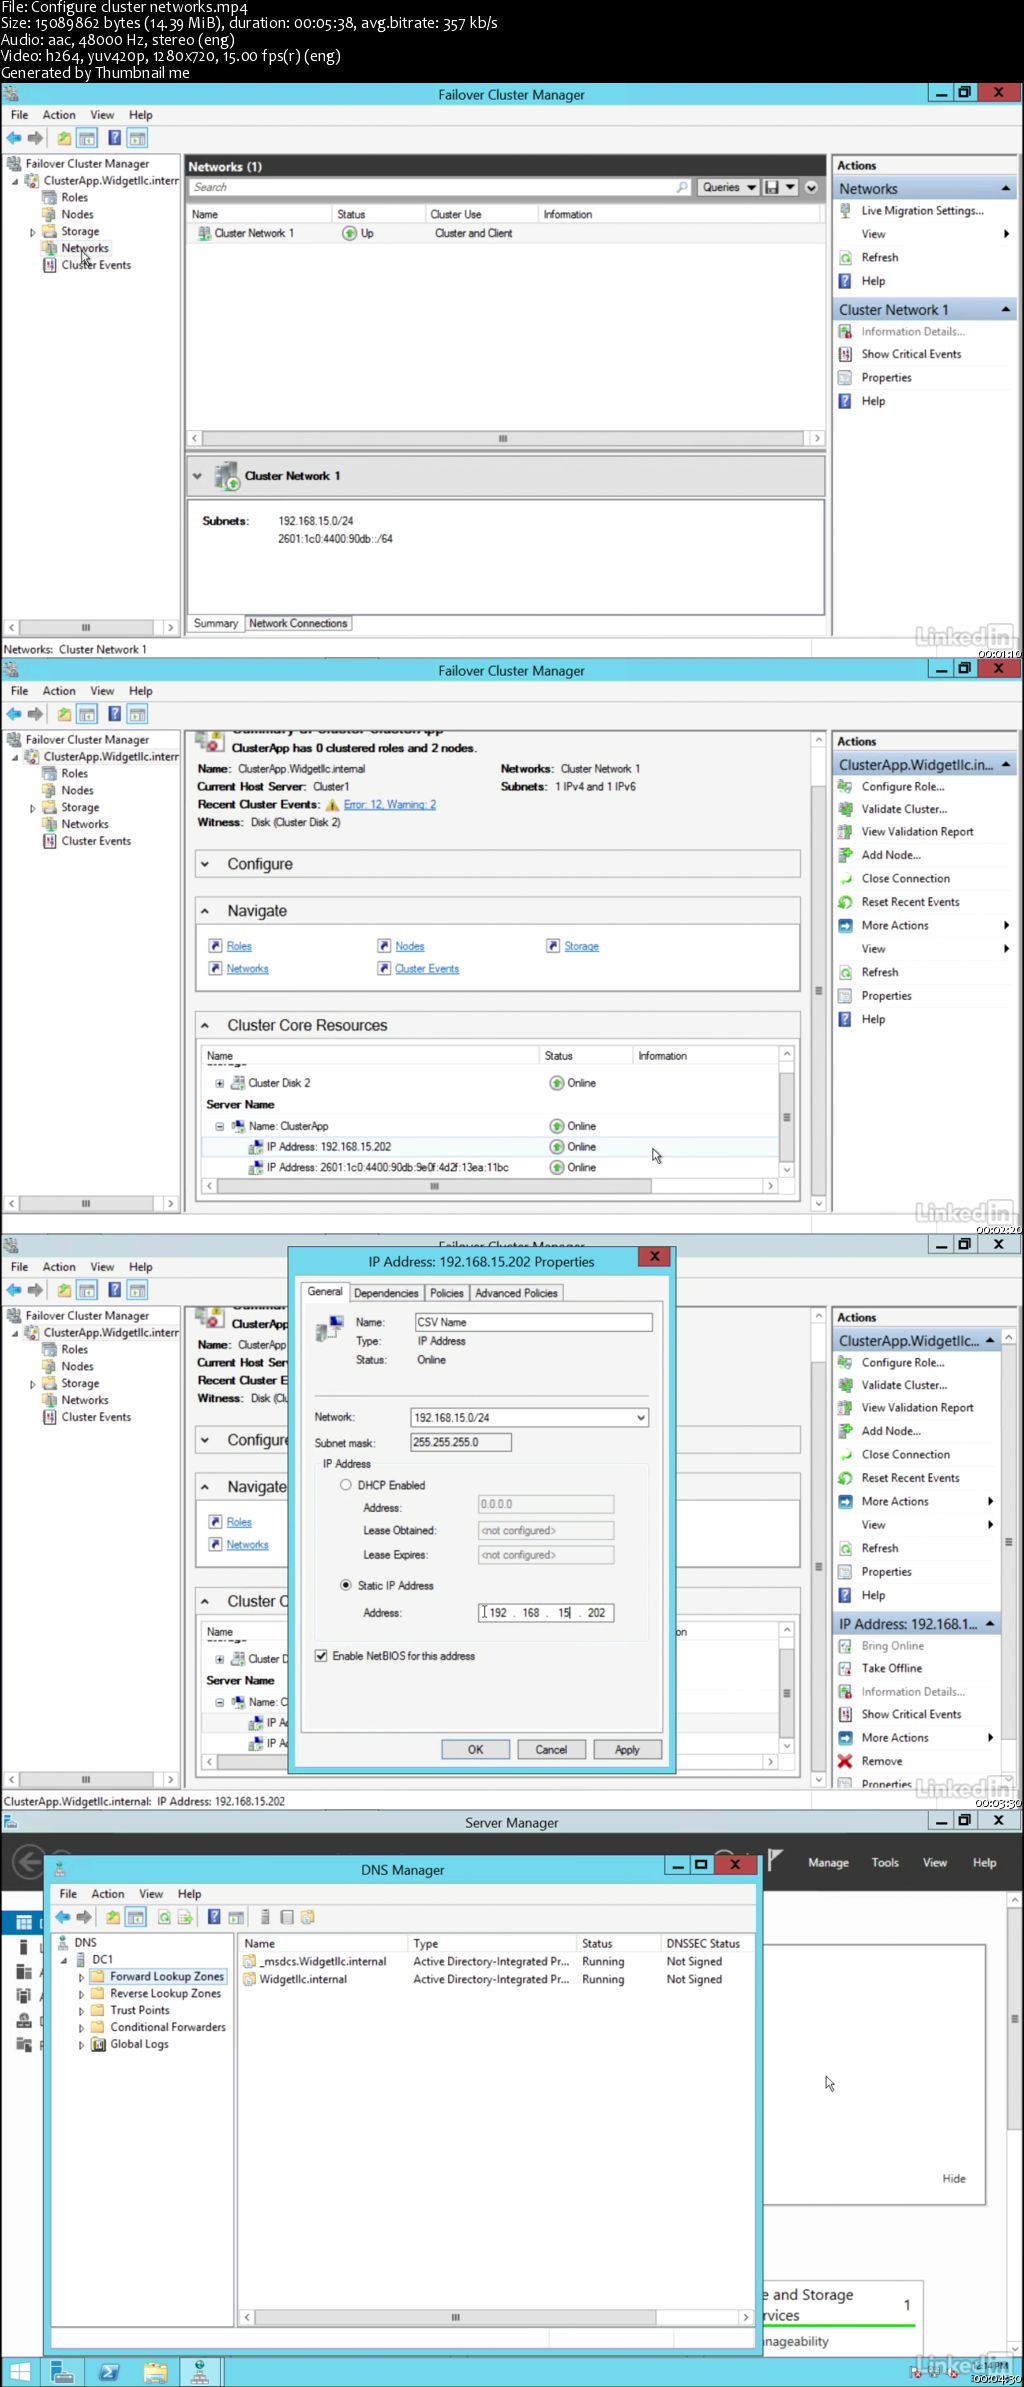
Task: Expand Reverse Lookup Zones in DNS tree
Action: point(81,1994)
